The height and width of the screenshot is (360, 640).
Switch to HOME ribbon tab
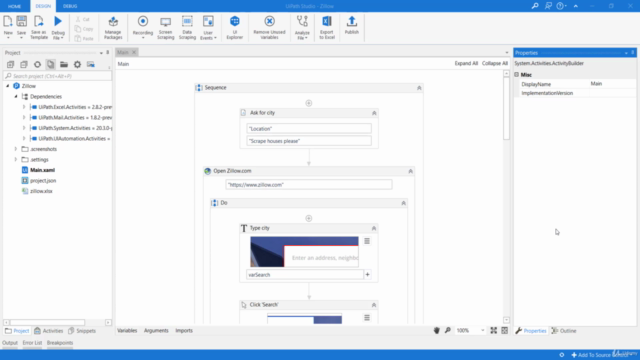[14, 6]
